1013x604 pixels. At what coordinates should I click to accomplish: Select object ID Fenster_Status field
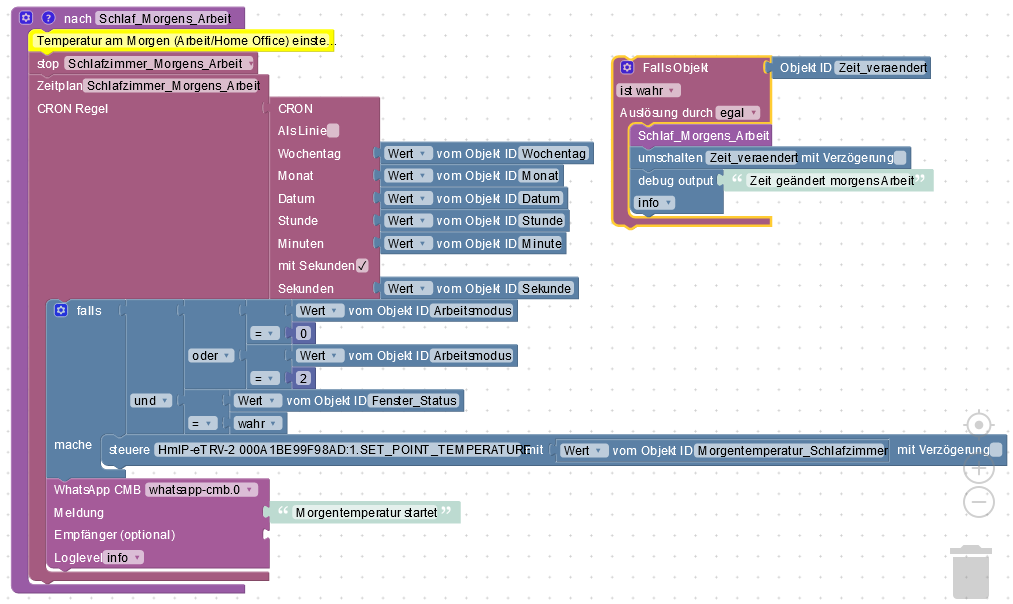[414, 401]
